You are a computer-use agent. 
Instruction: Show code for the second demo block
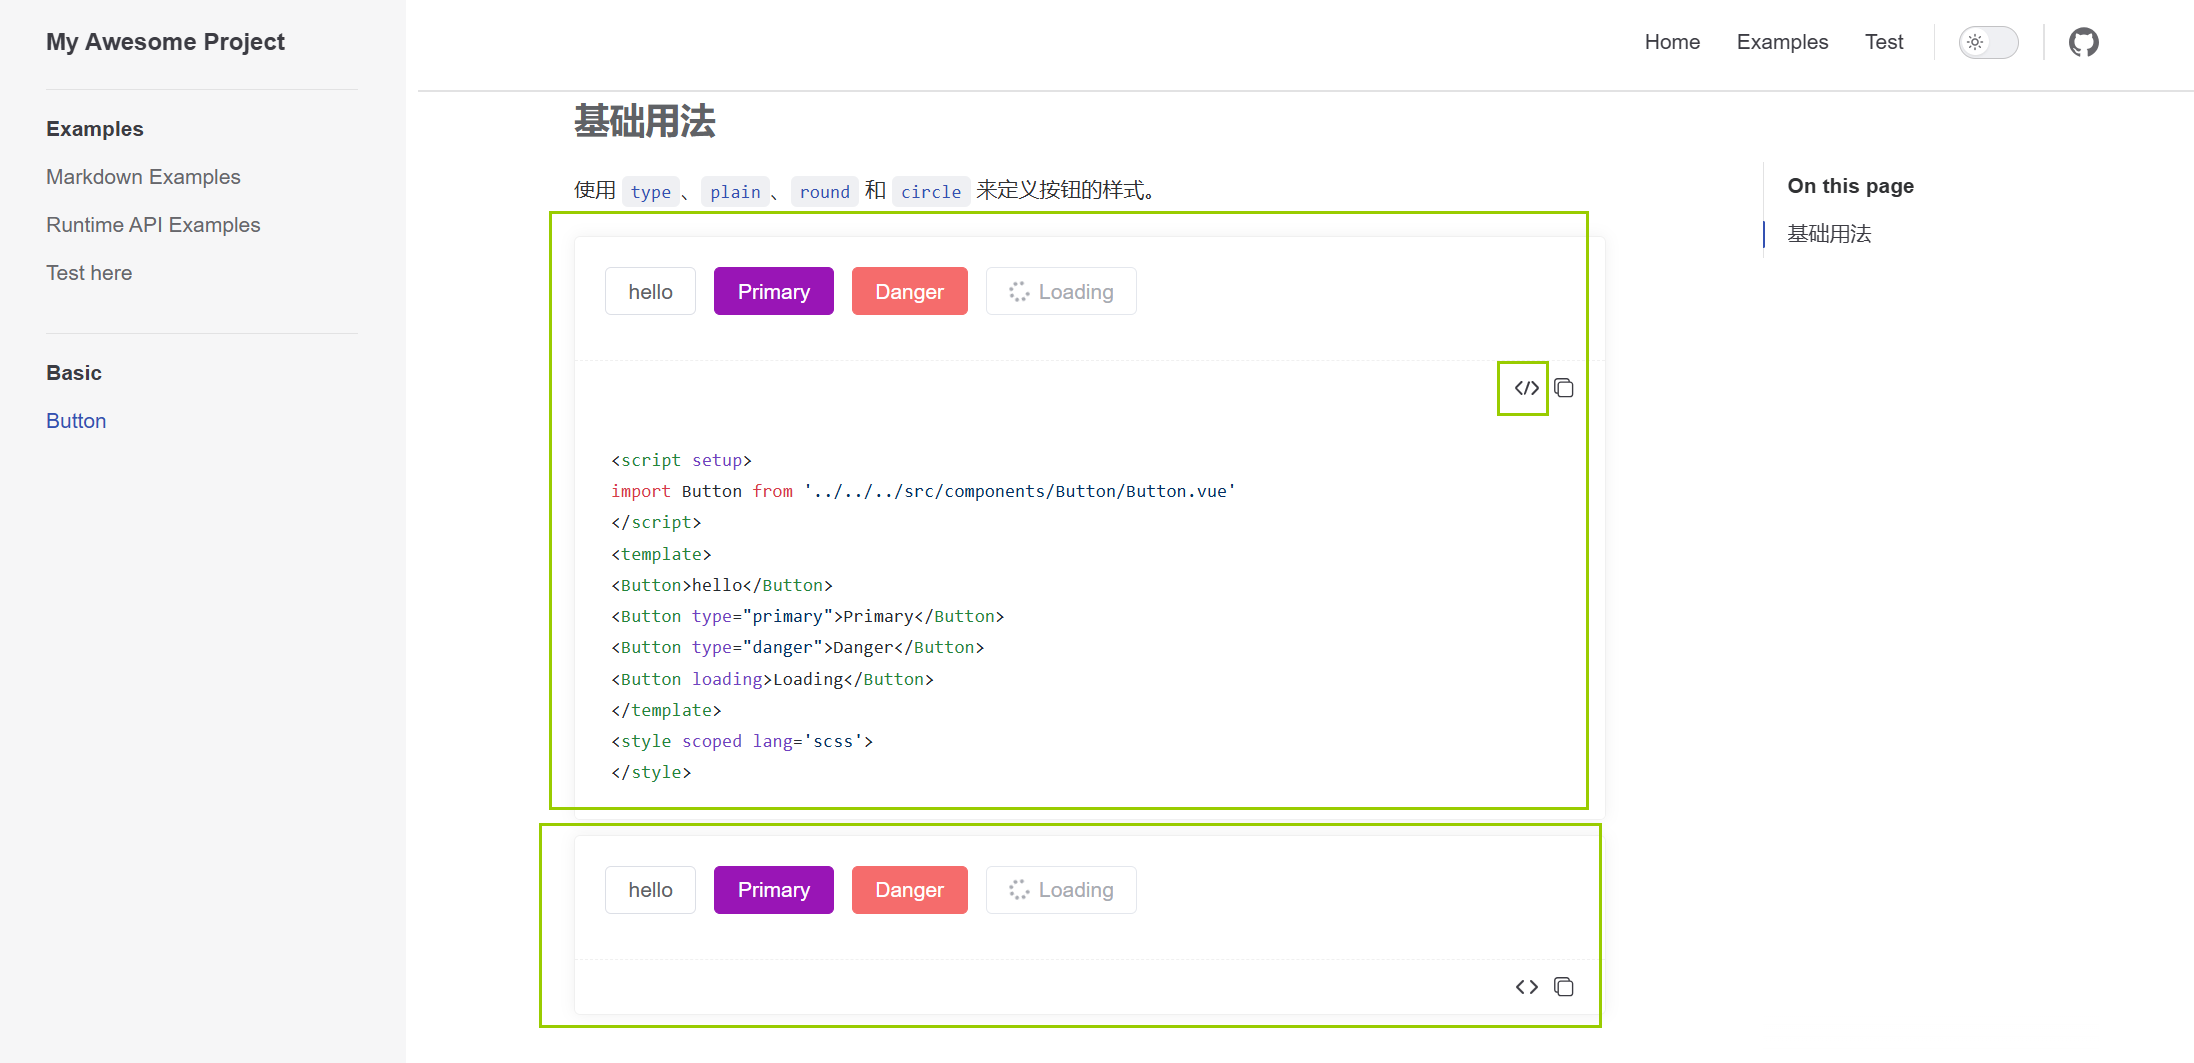coord(1526,987)
